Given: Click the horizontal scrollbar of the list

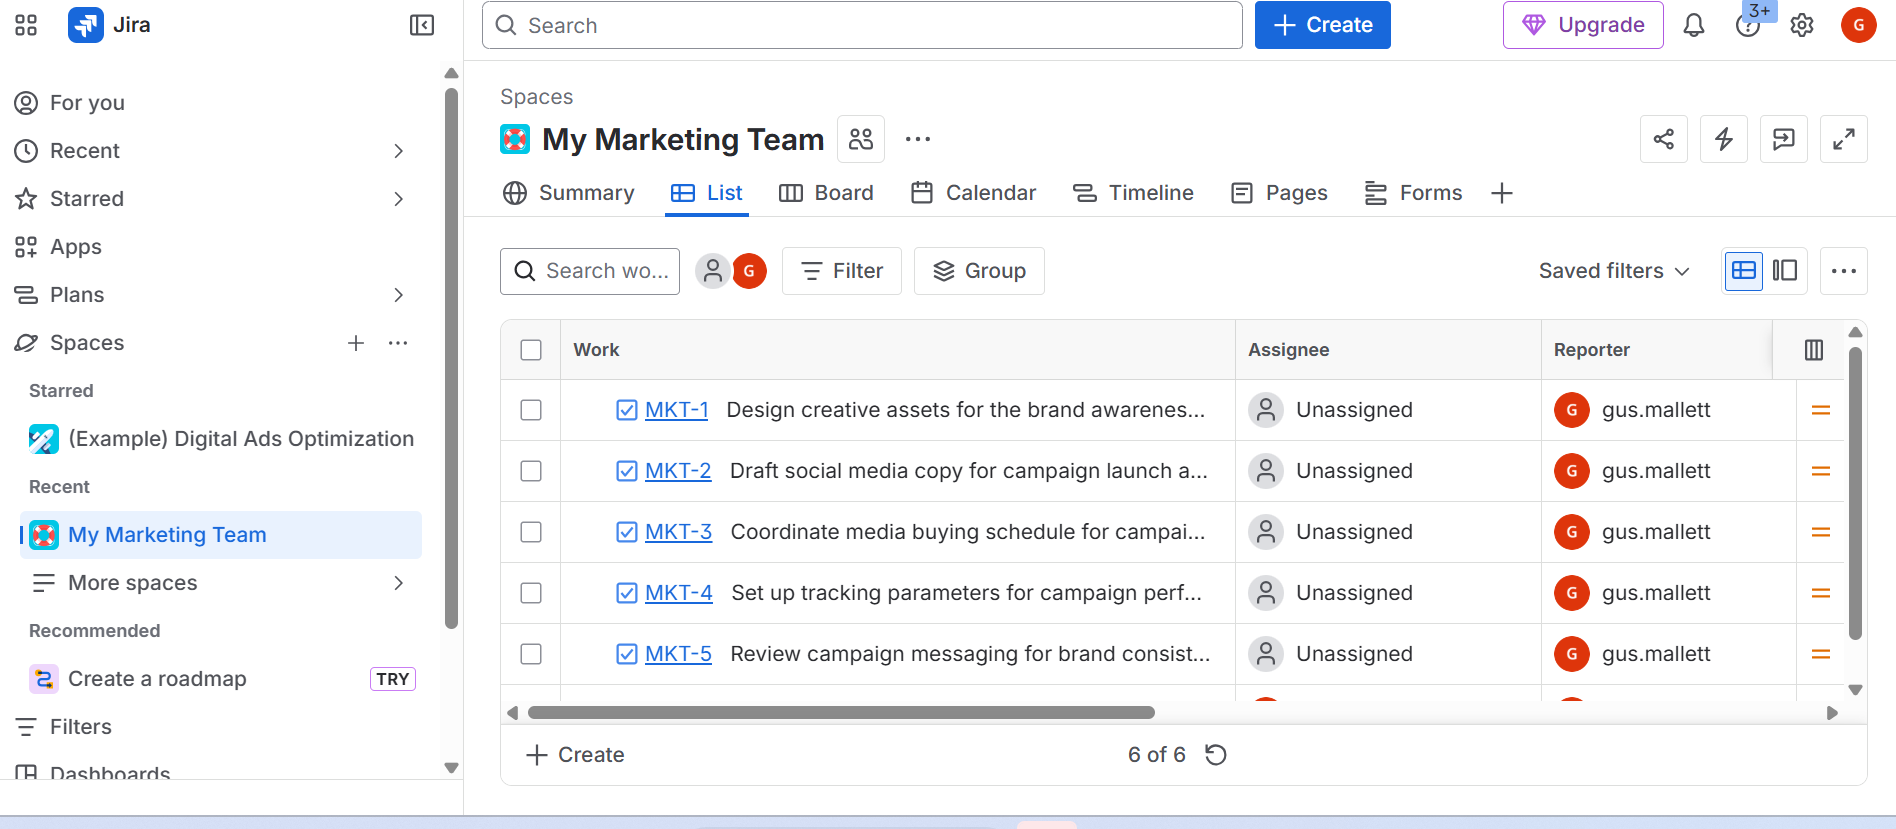Looking at the screenshot, I should (x=841, y=713).
